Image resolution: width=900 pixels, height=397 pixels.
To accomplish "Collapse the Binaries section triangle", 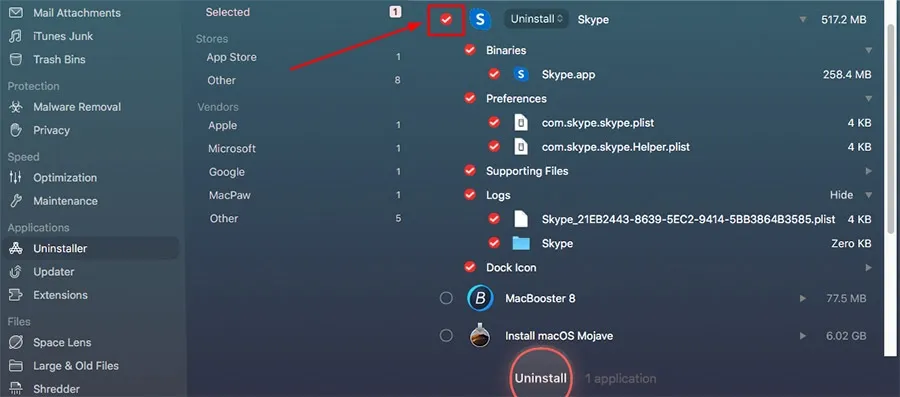I will [868, 50].
